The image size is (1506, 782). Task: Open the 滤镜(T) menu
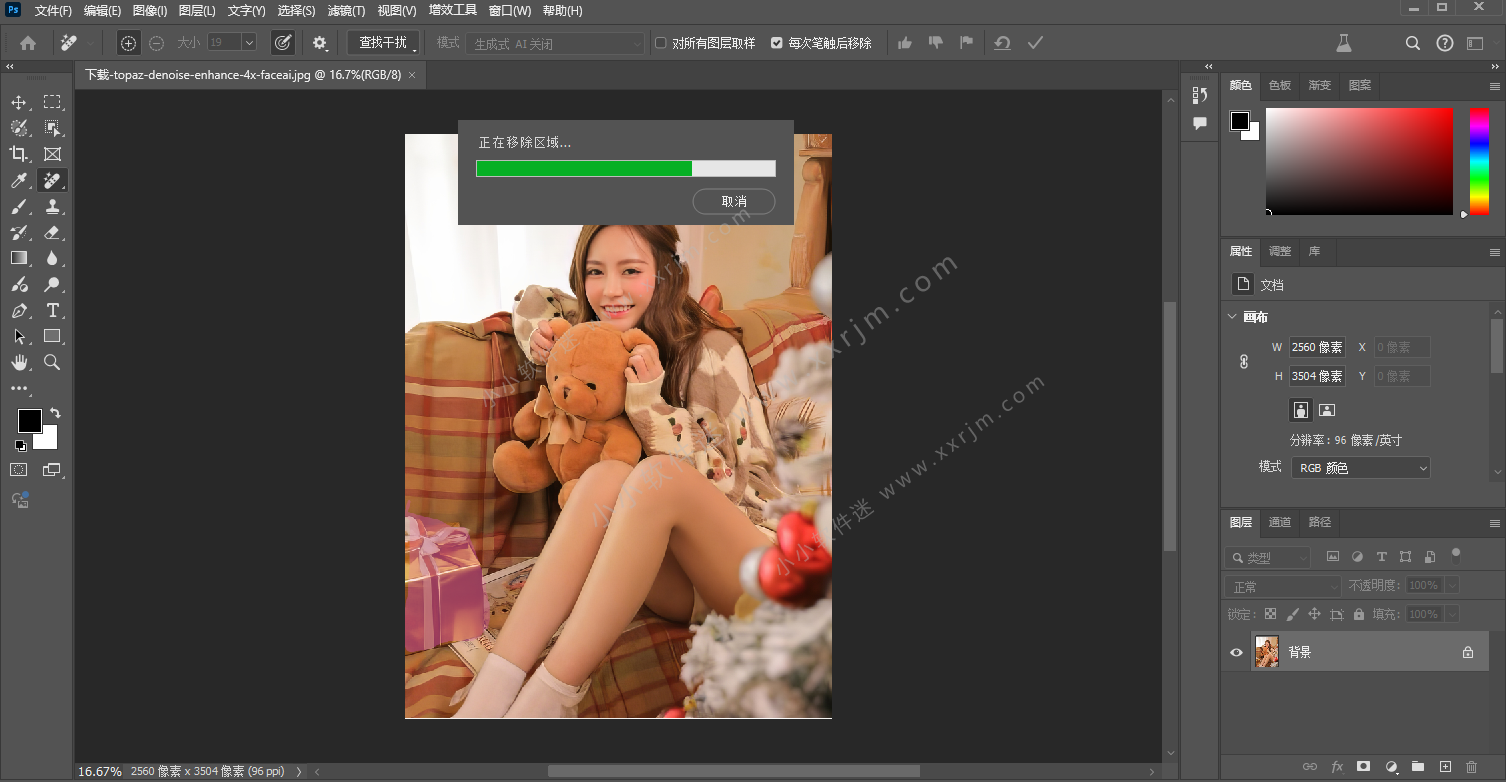[x=347, y=11]
